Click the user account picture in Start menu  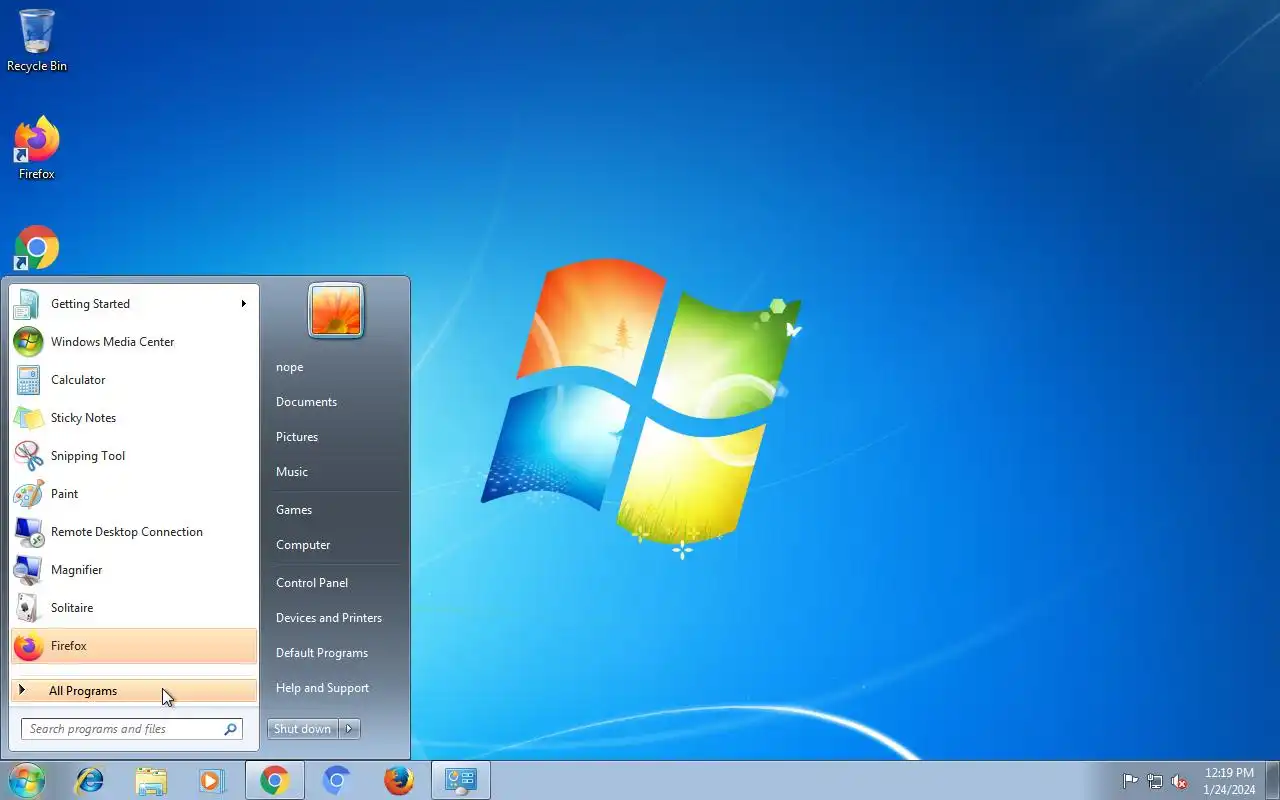tap(336, 310)
